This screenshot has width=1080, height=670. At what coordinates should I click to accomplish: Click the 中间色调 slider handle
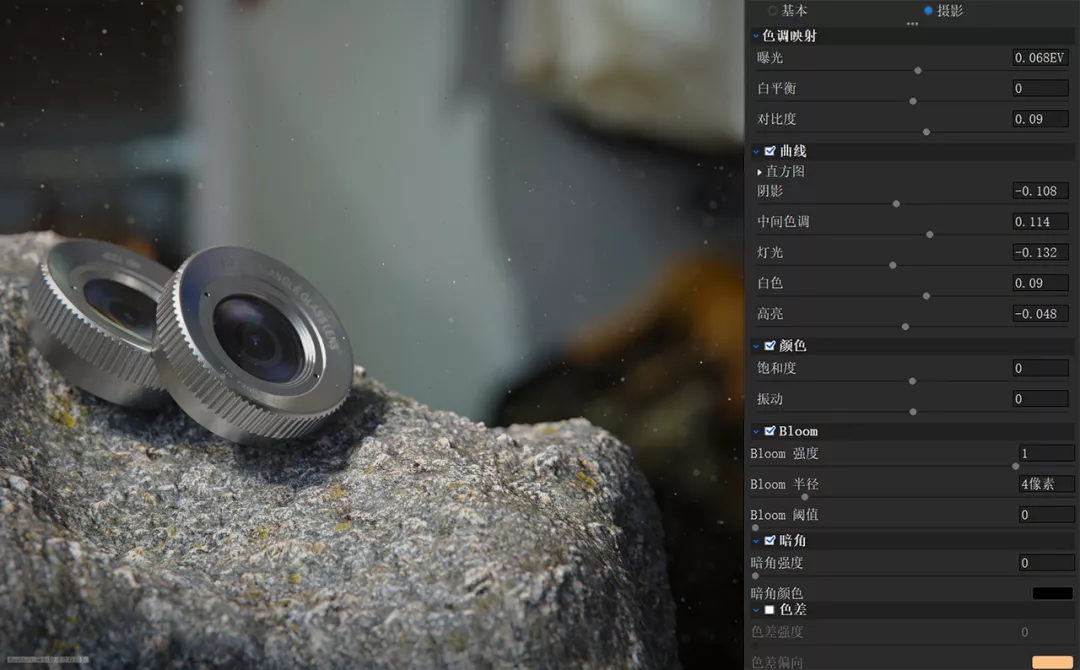(930, 234)
